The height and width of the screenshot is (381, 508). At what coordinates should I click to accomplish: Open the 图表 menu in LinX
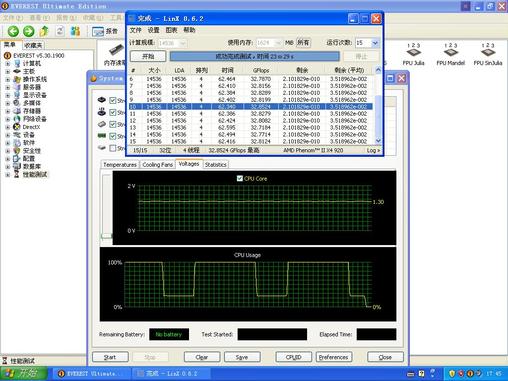pos(171,30)
